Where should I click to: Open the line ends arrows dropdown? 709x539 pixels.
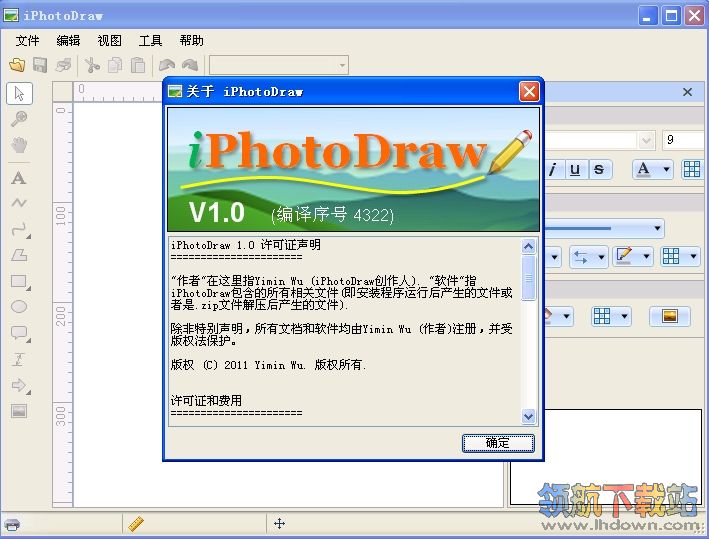pos(588,257)
